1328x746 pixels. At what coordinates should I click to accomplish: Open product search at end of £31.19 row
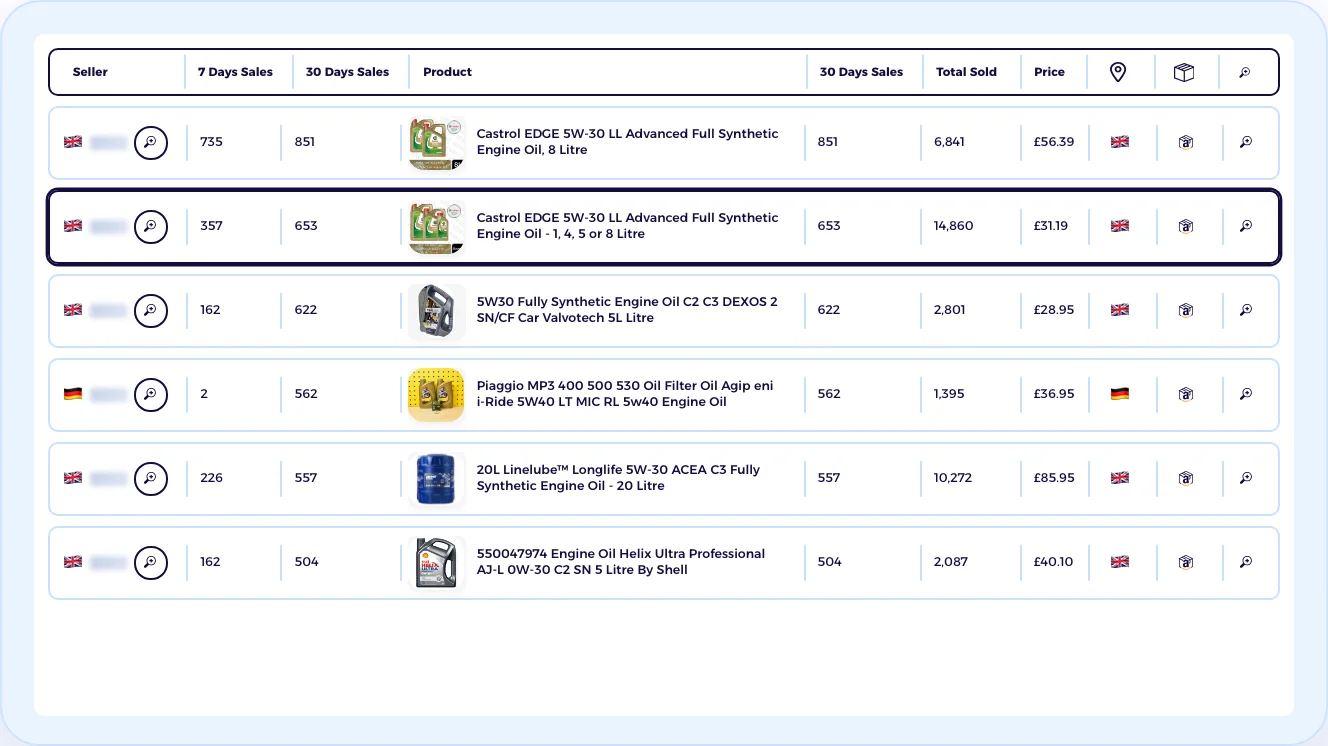pos(1246,226)
